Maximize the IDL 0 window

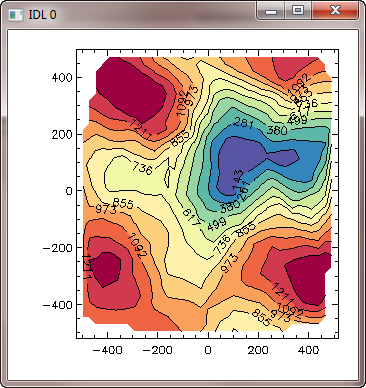tap(298, 10)
